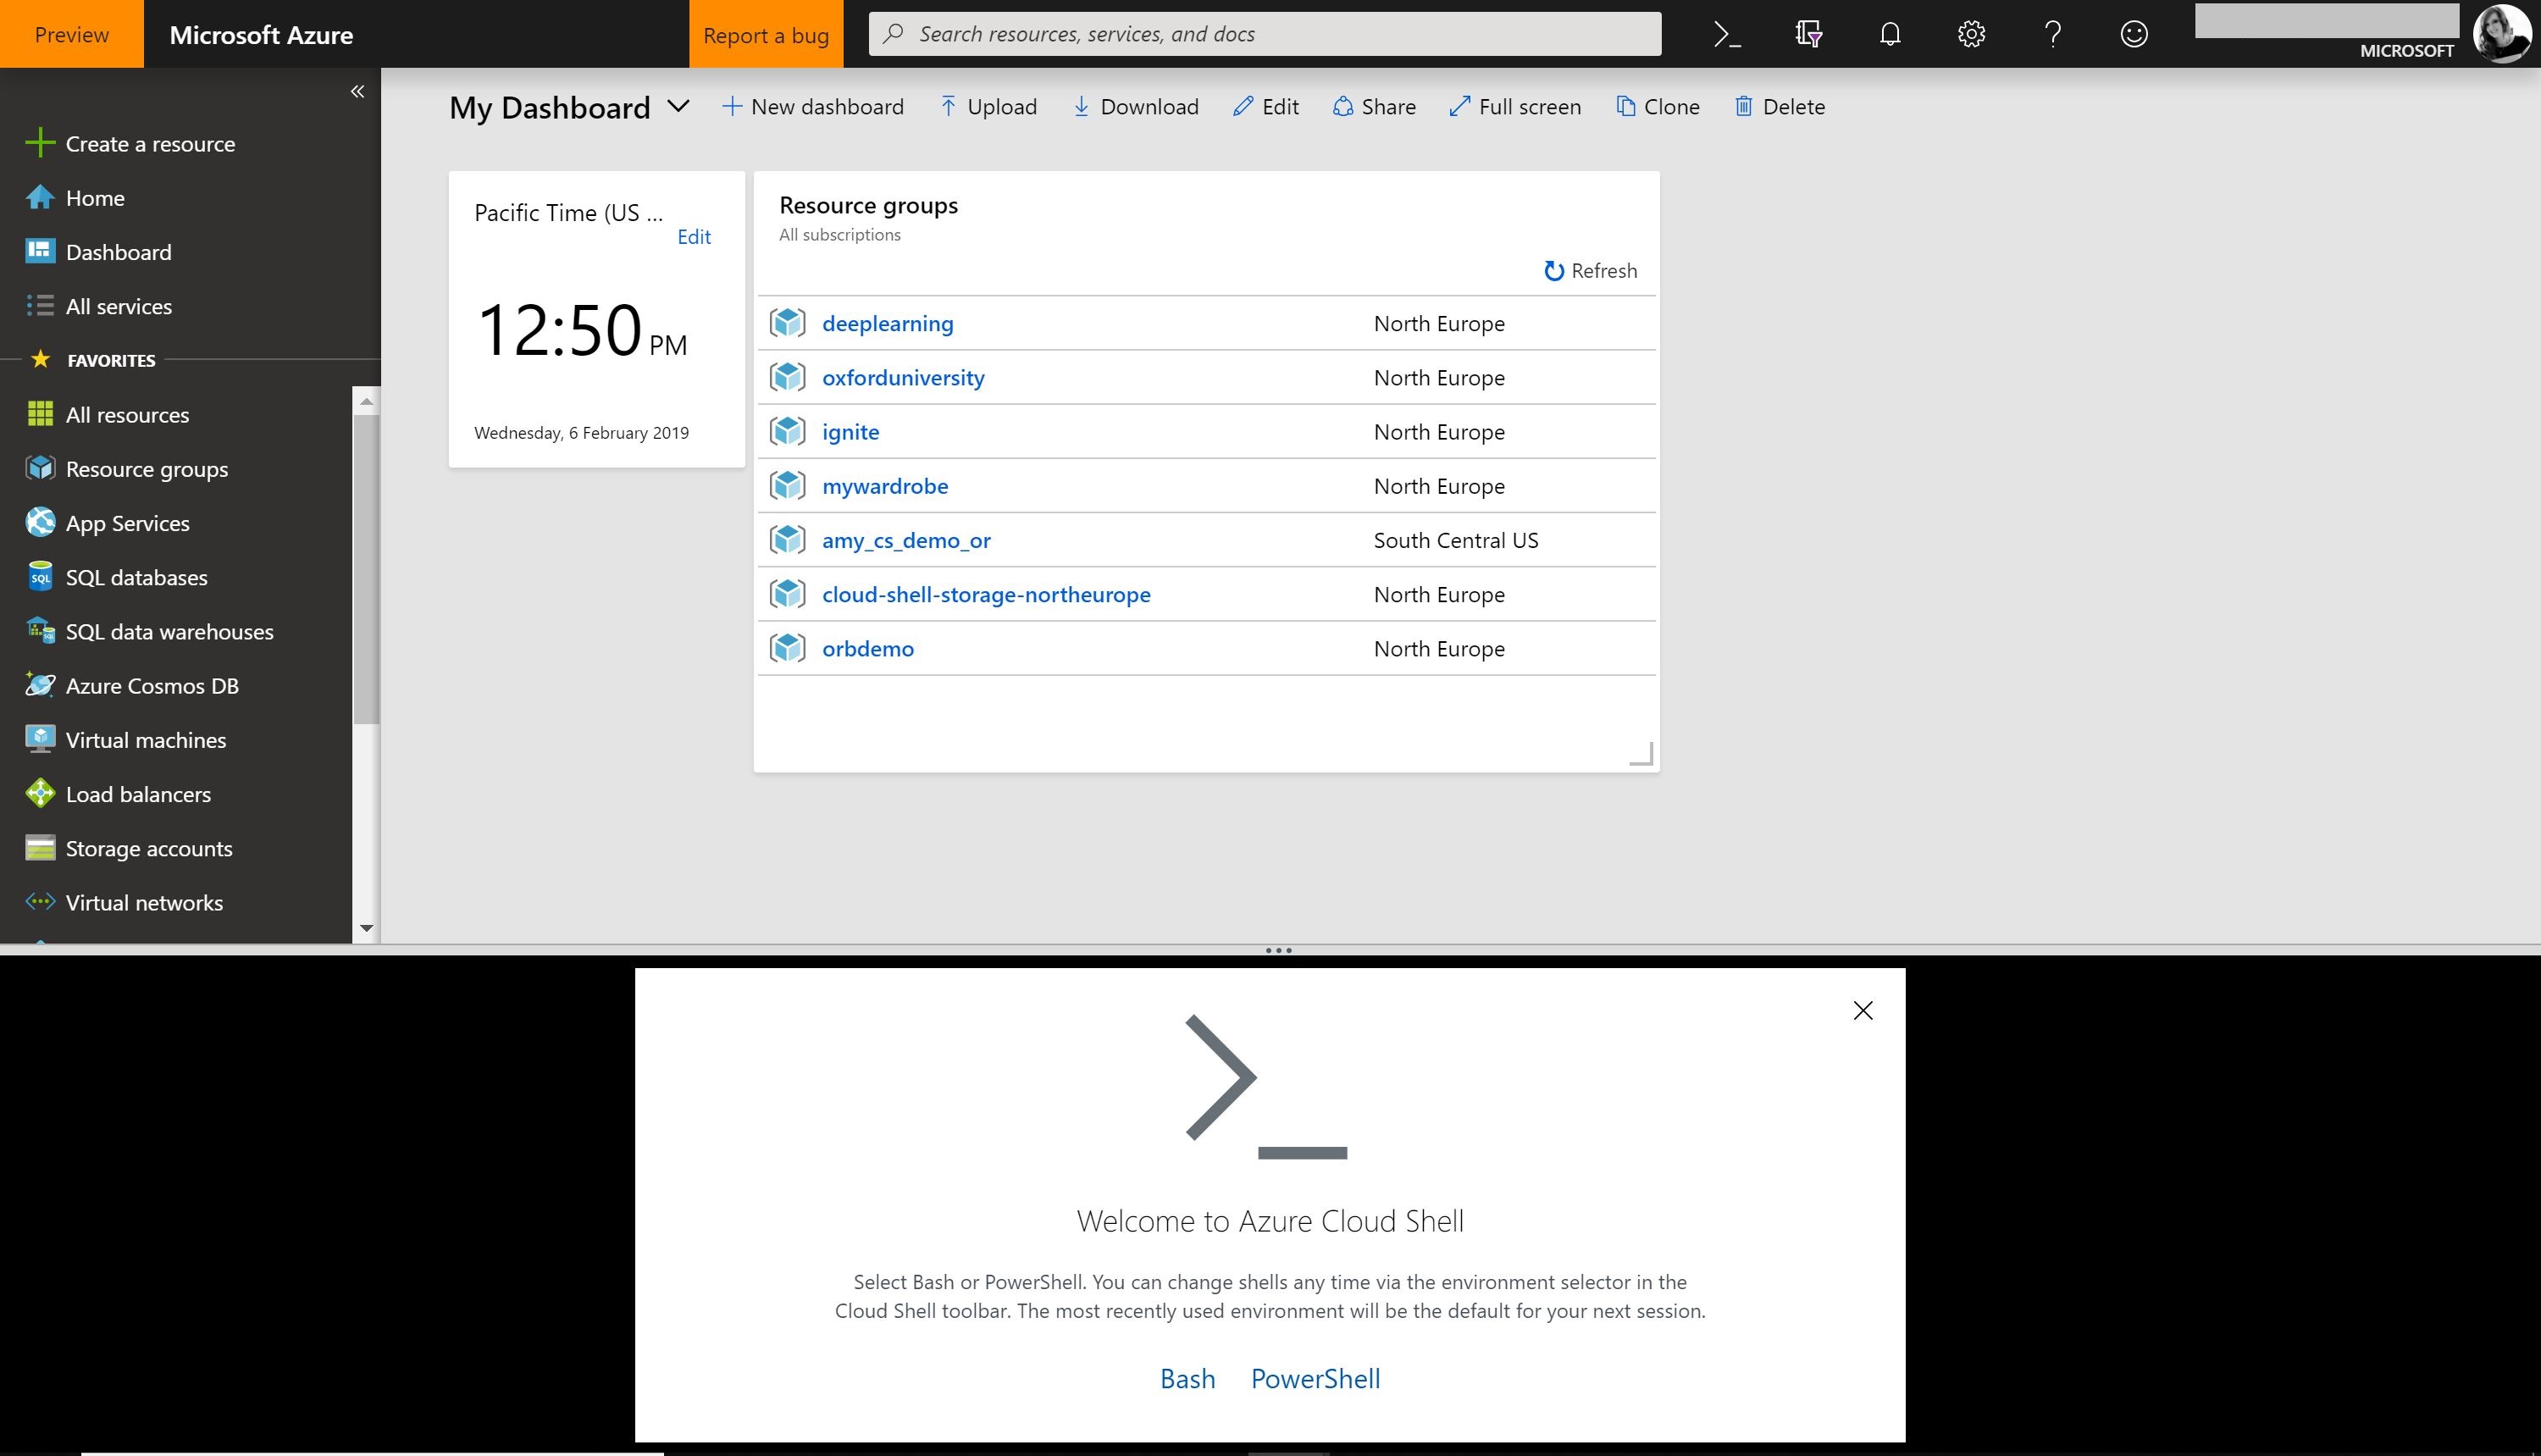The image size is (2541, 1456).
Task: Click the search resources input field
Action: [x=1265, y=34]
